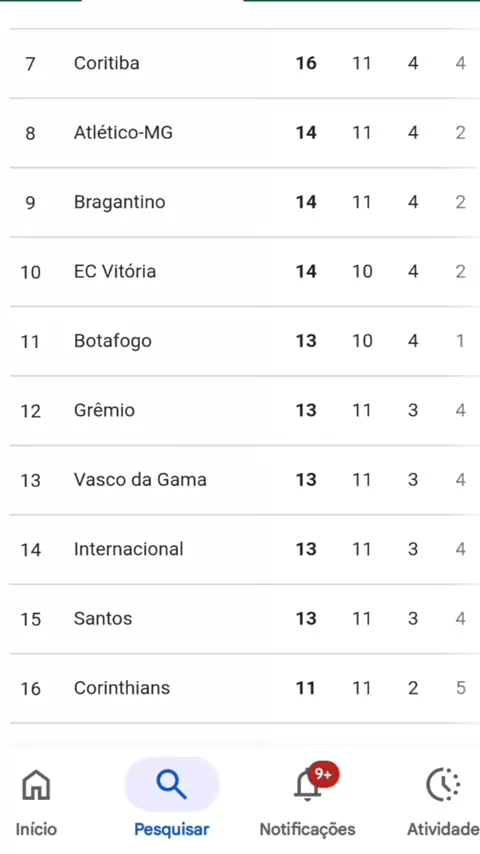This screenshot has height=854, width=480.
Task: Open the Notificações bell icon
Action: click(307, 786)
